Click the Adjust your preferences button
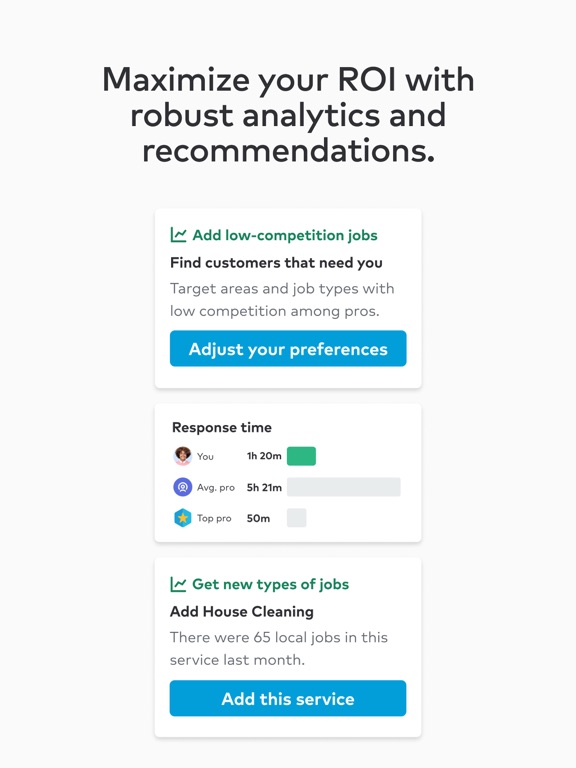The height and width of the screenshot is (768, 576). [x=288, y=348]
